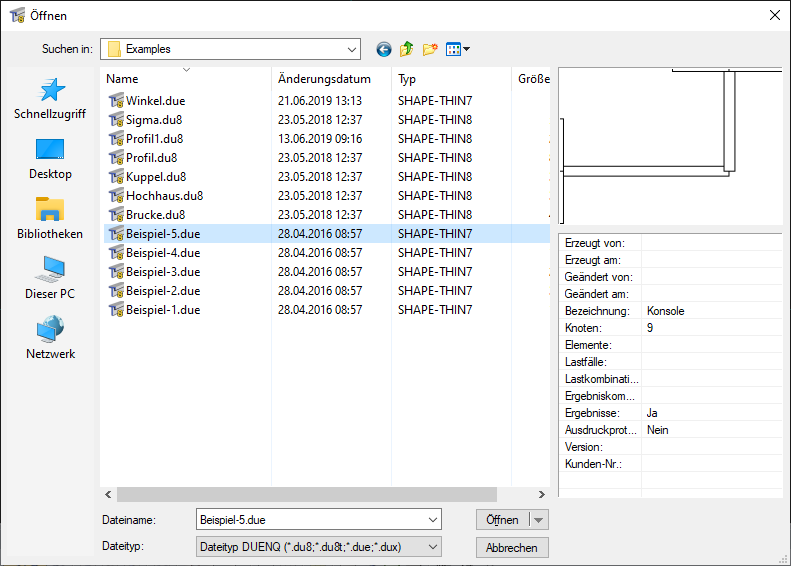Open Dieser PC in the sidebar
The image size is (791, 566).
tap(50, 278)
